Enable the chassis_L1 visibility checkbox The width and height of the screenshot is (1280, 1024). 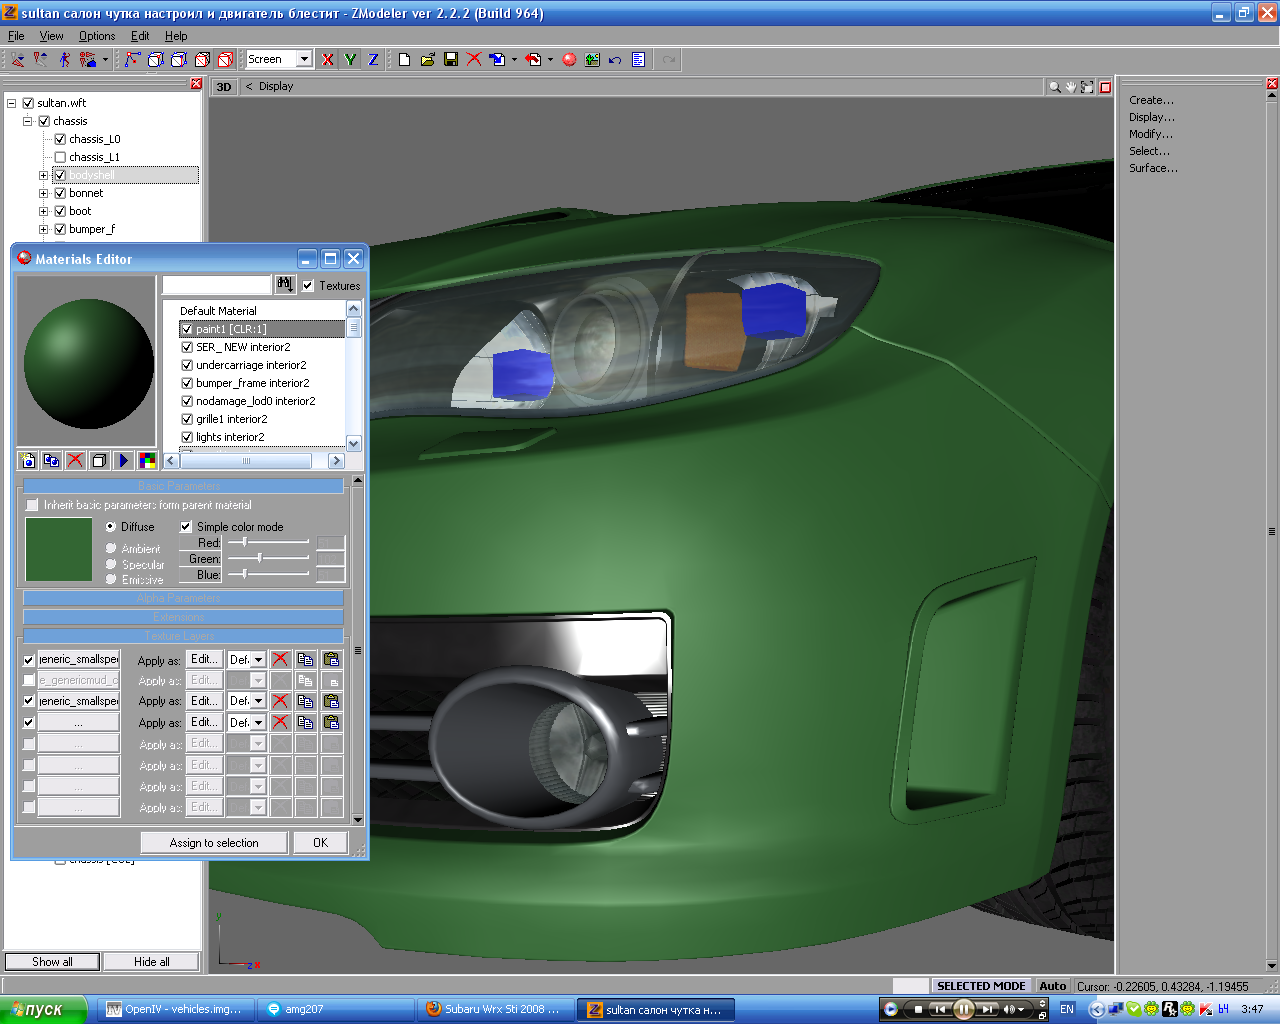point(60,157)
